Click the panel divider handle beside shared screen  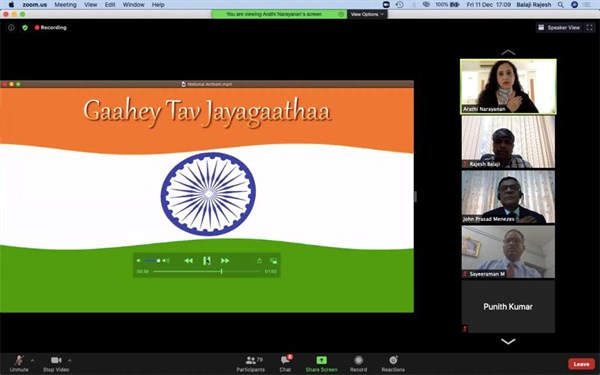(415, 197)
